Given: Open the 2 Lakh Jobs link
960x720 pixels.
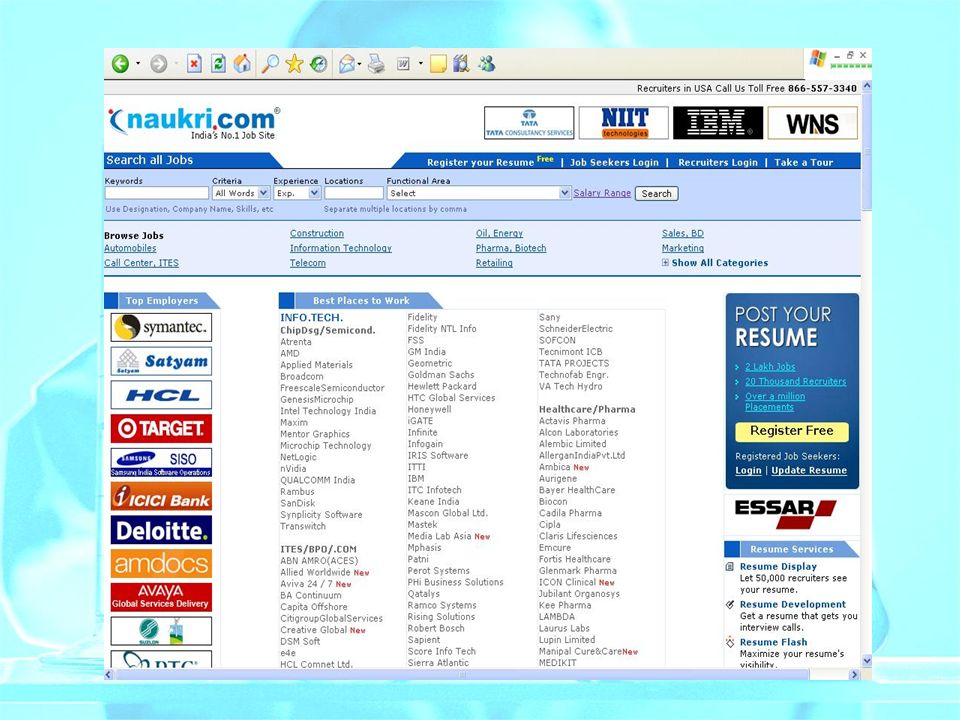Looking at the screenshot, I should click(770, 367).
